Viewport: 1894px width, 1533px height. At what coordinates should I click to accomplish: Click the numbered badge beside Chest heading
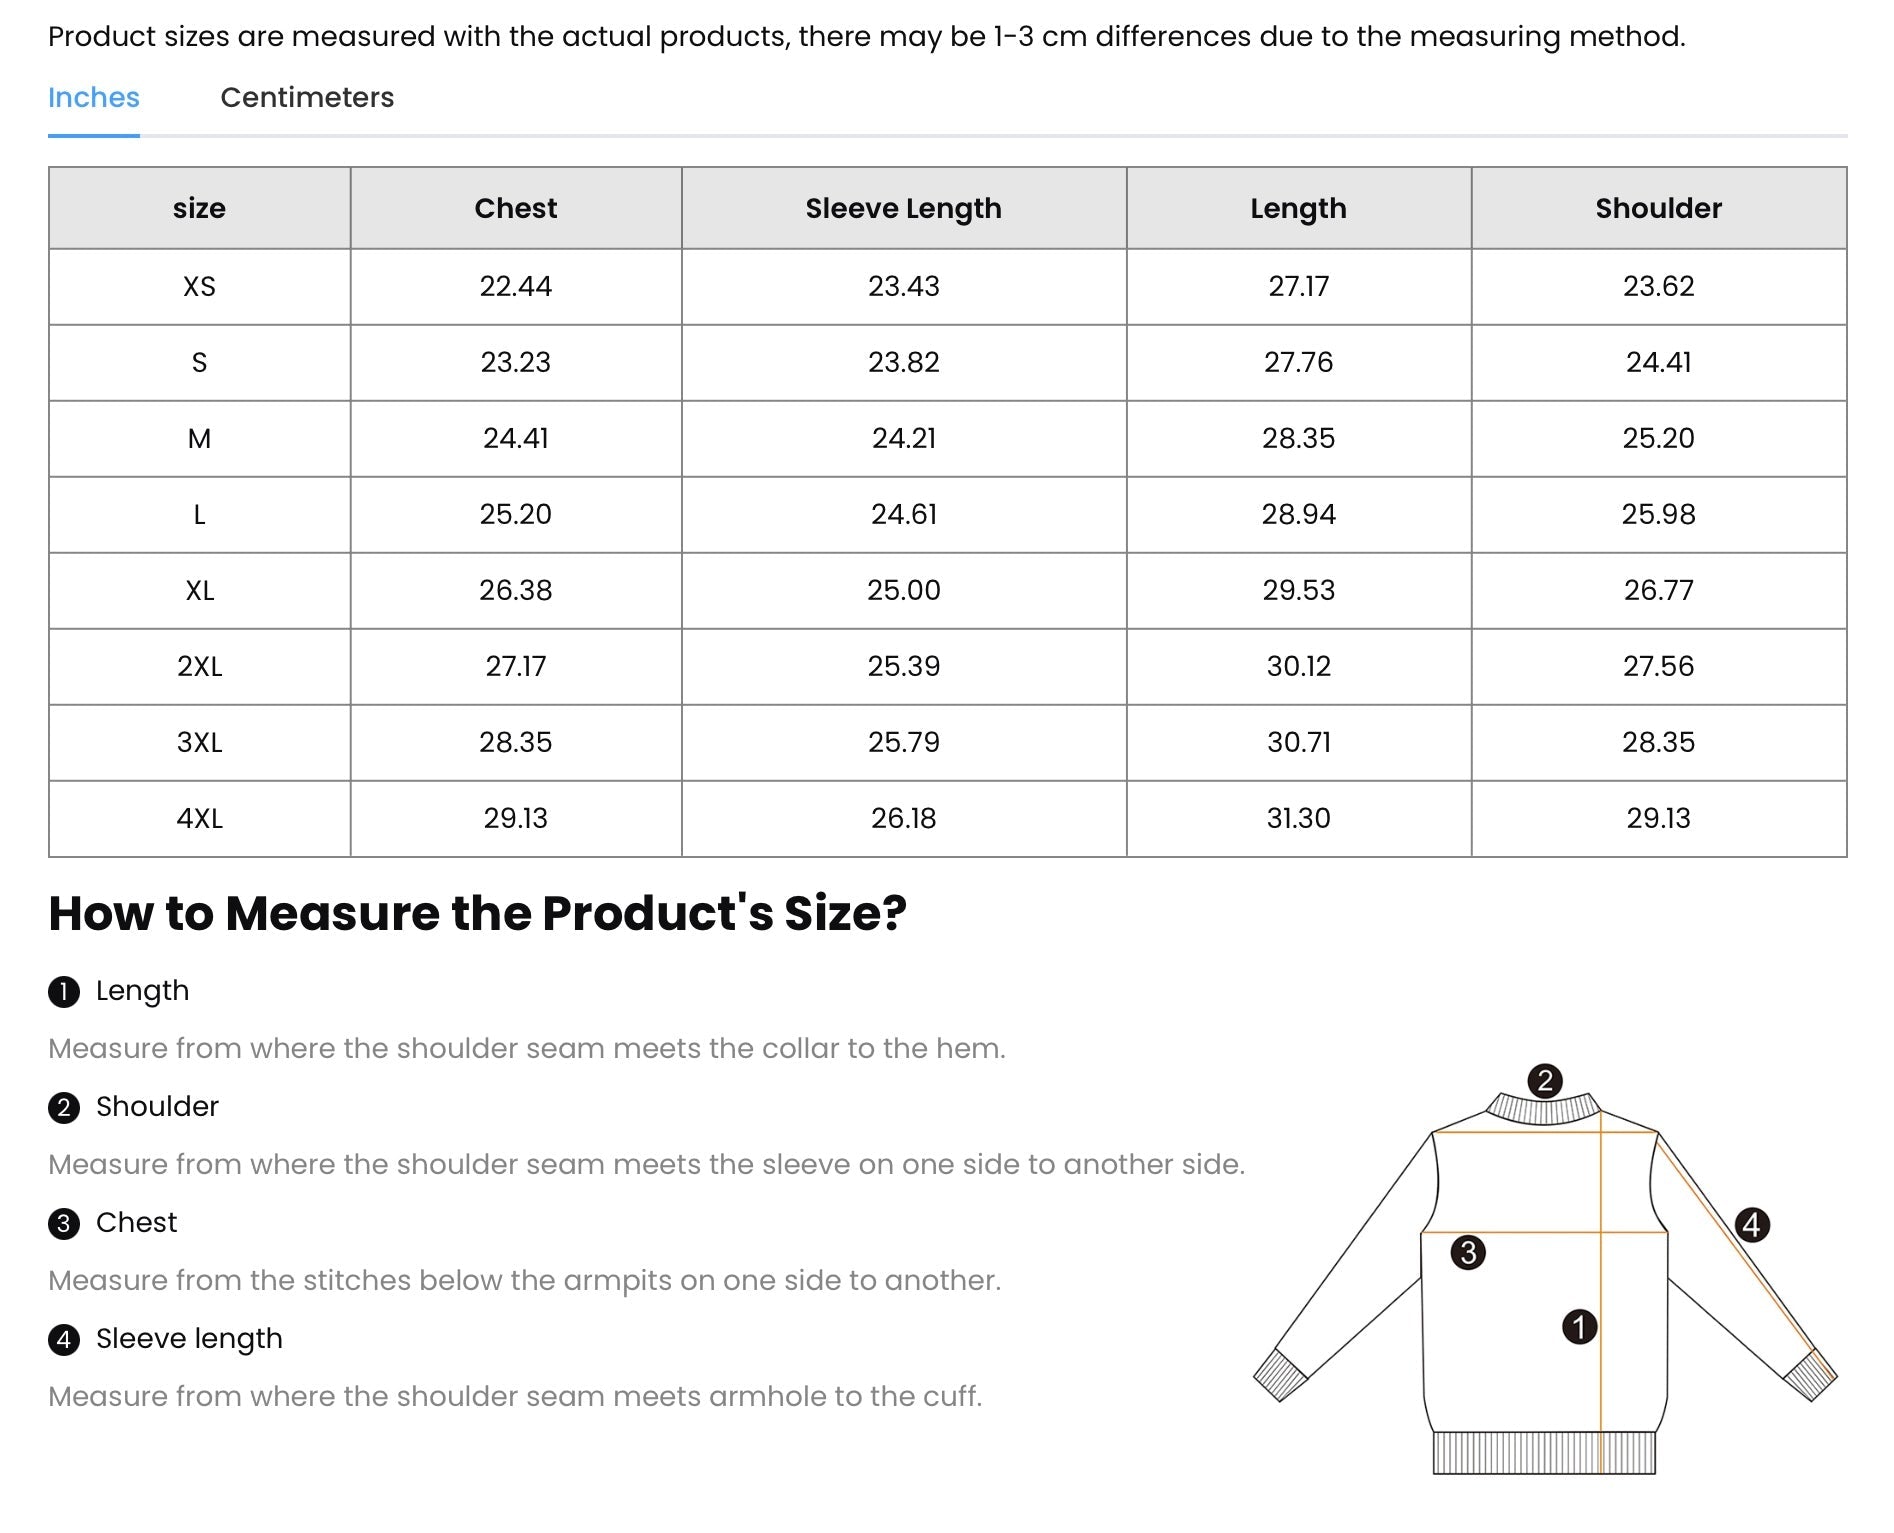[x=64, y=1222]
